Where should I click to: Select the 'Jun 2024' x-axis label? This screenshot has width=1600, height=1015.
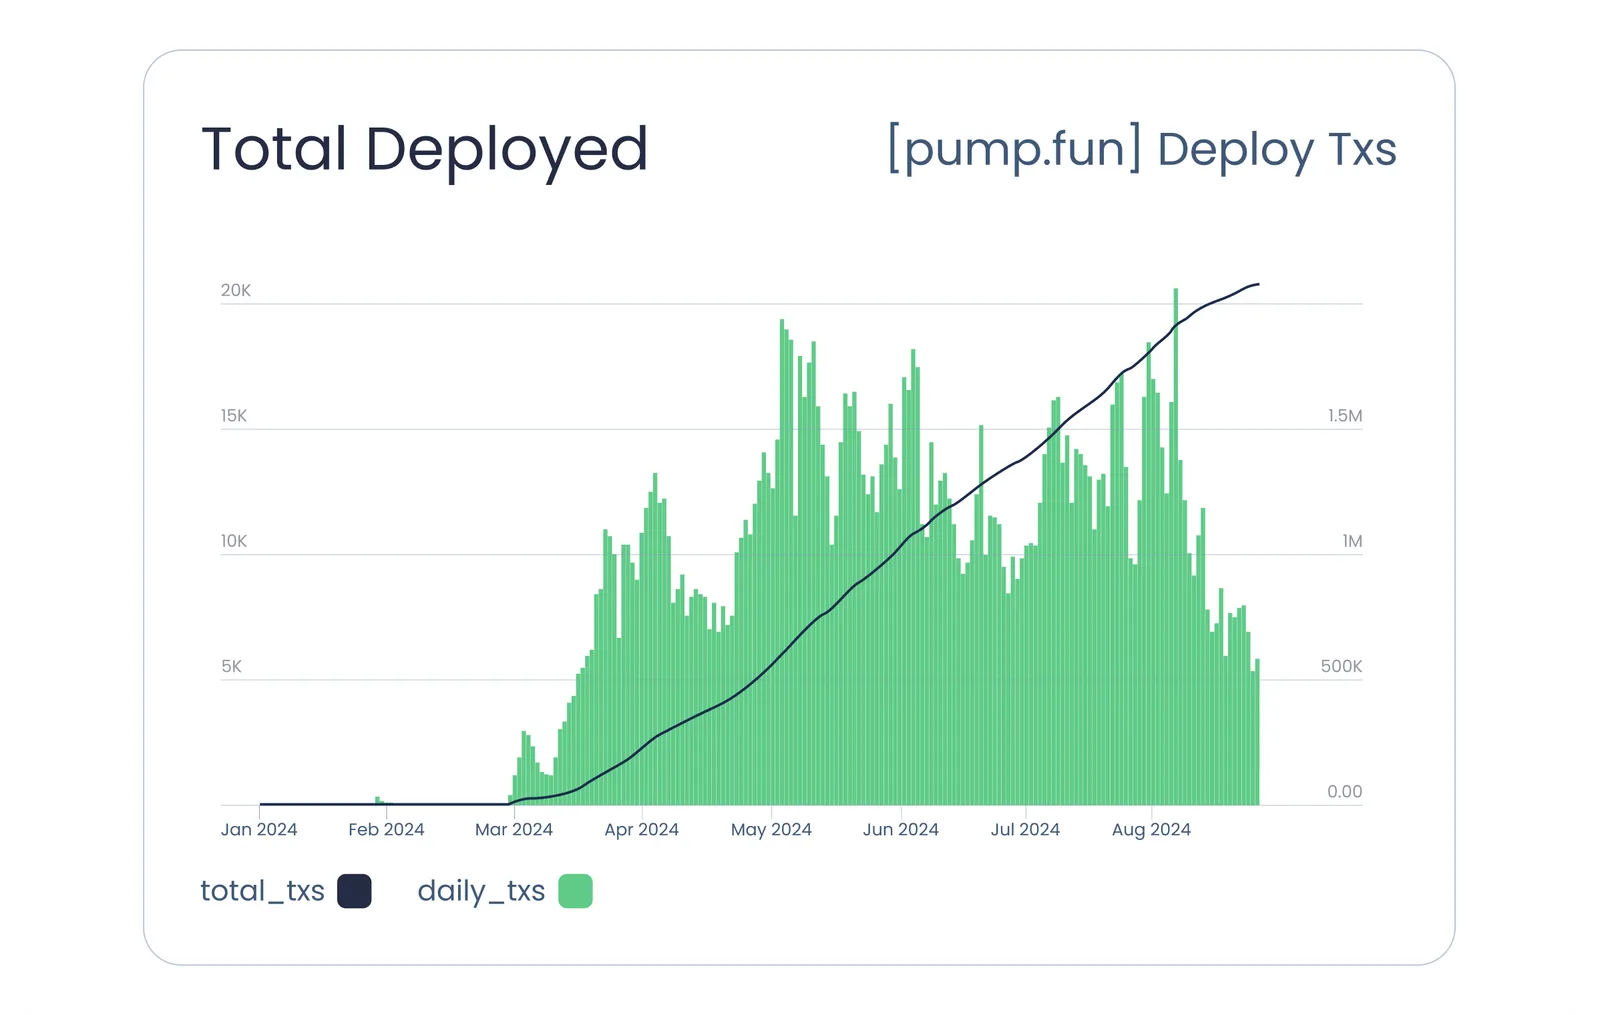[x=901, y=830]
